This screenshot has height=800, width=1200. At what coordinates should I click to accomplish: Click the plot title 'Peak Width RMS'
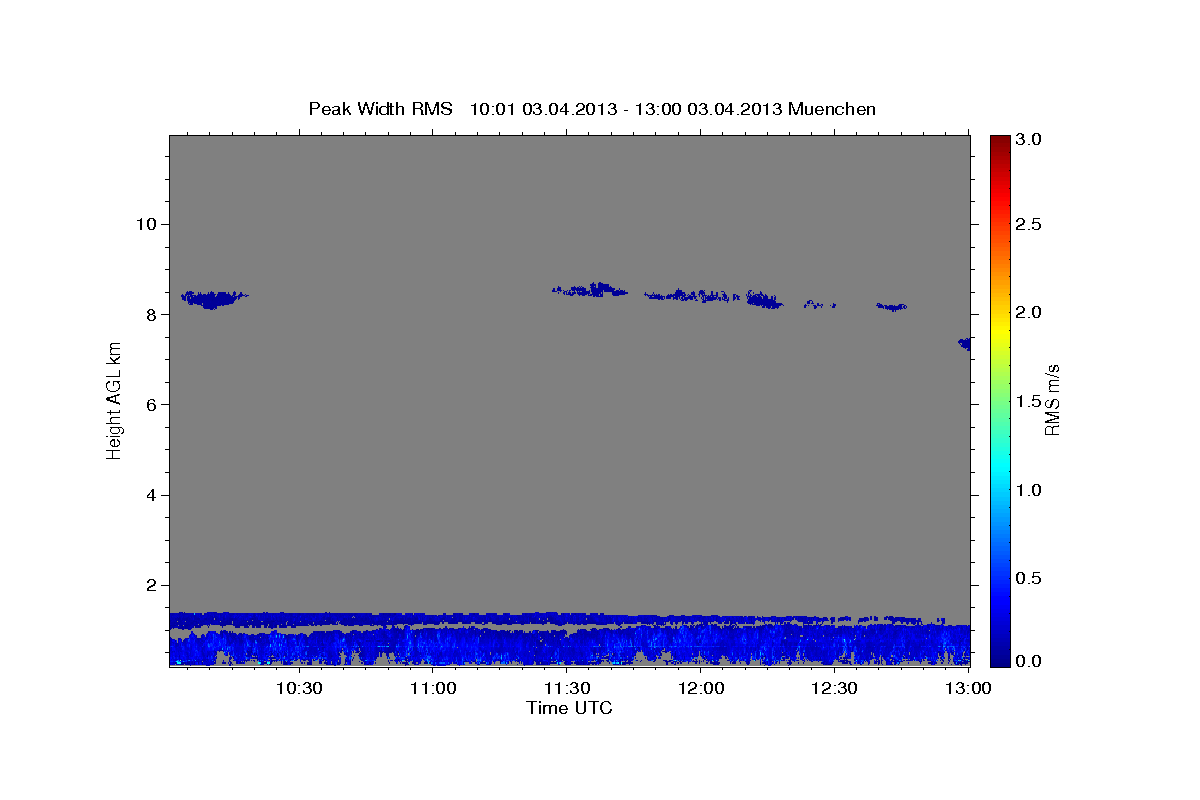pyautogui.click(x=380, y=108)
